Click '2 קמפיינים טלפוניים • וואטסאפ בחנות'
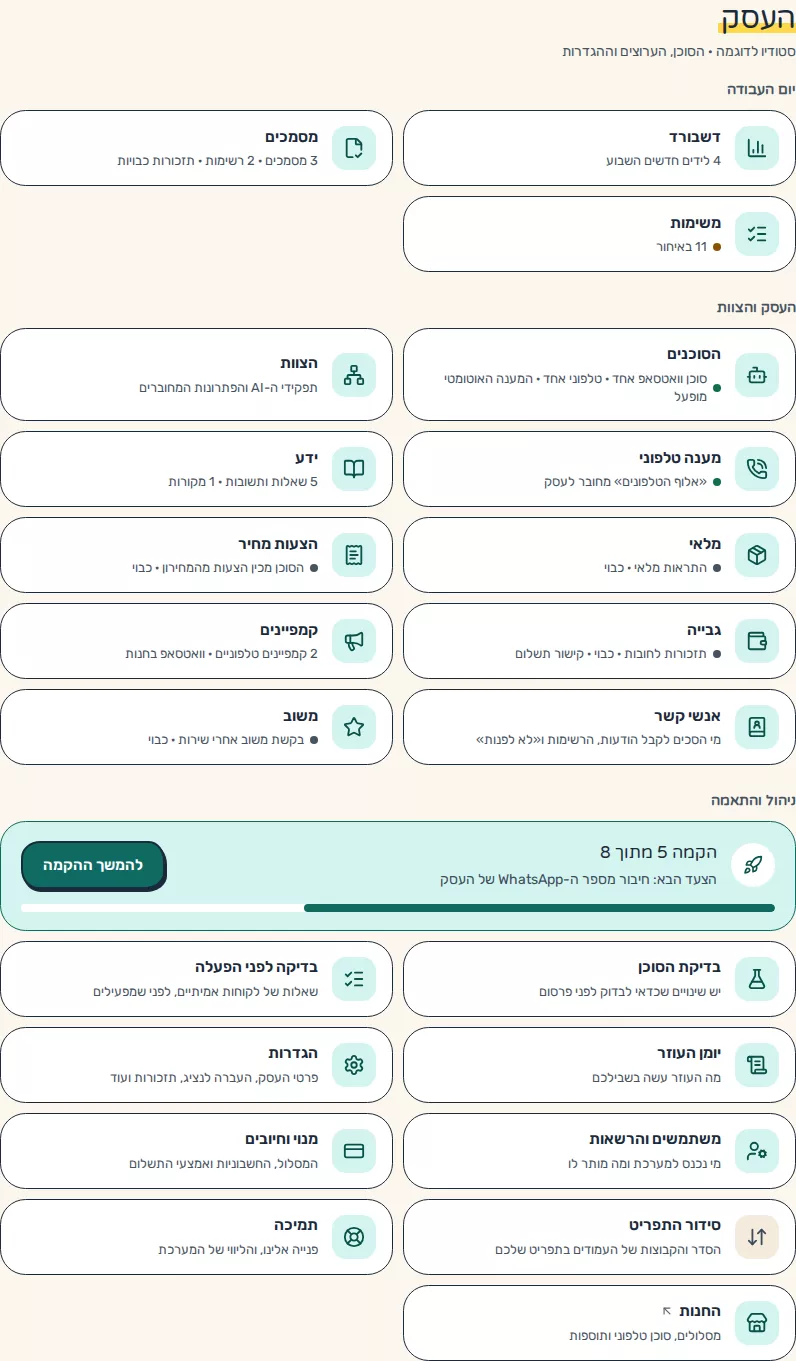 point(222,653)
